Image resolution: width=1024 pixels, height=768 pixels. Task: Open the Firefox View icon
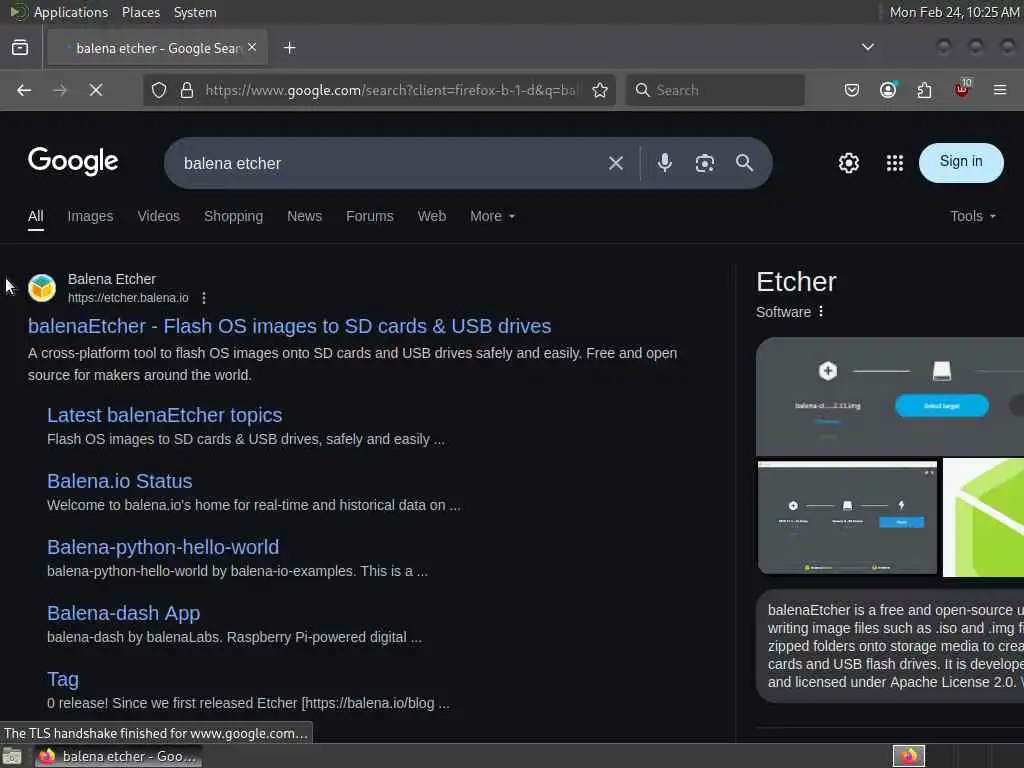(20, 48)
